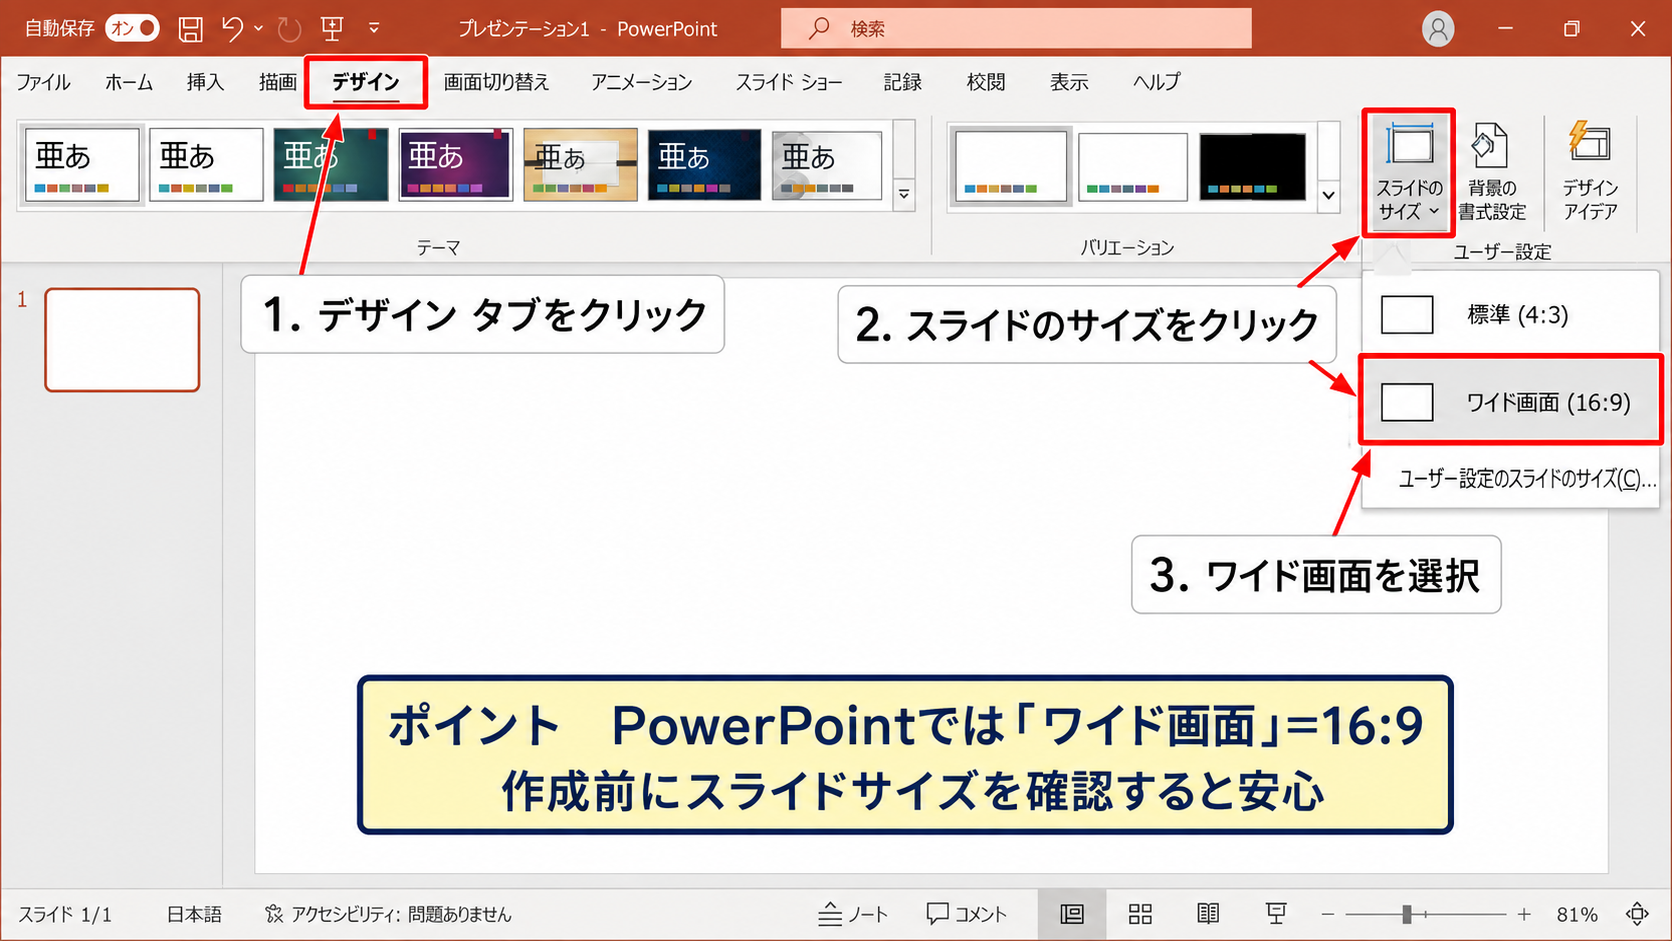Expand the variations gallery arrow
This screenshot has width=1672, height=941.
point(1329,195)
